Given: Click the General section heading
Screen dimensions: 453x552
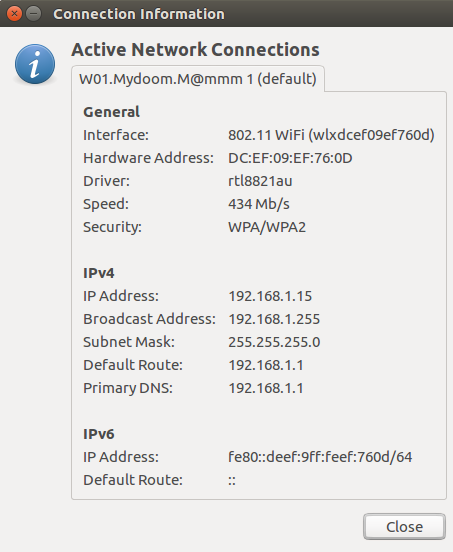Looking at the screenshot, I should coord(111,112).
